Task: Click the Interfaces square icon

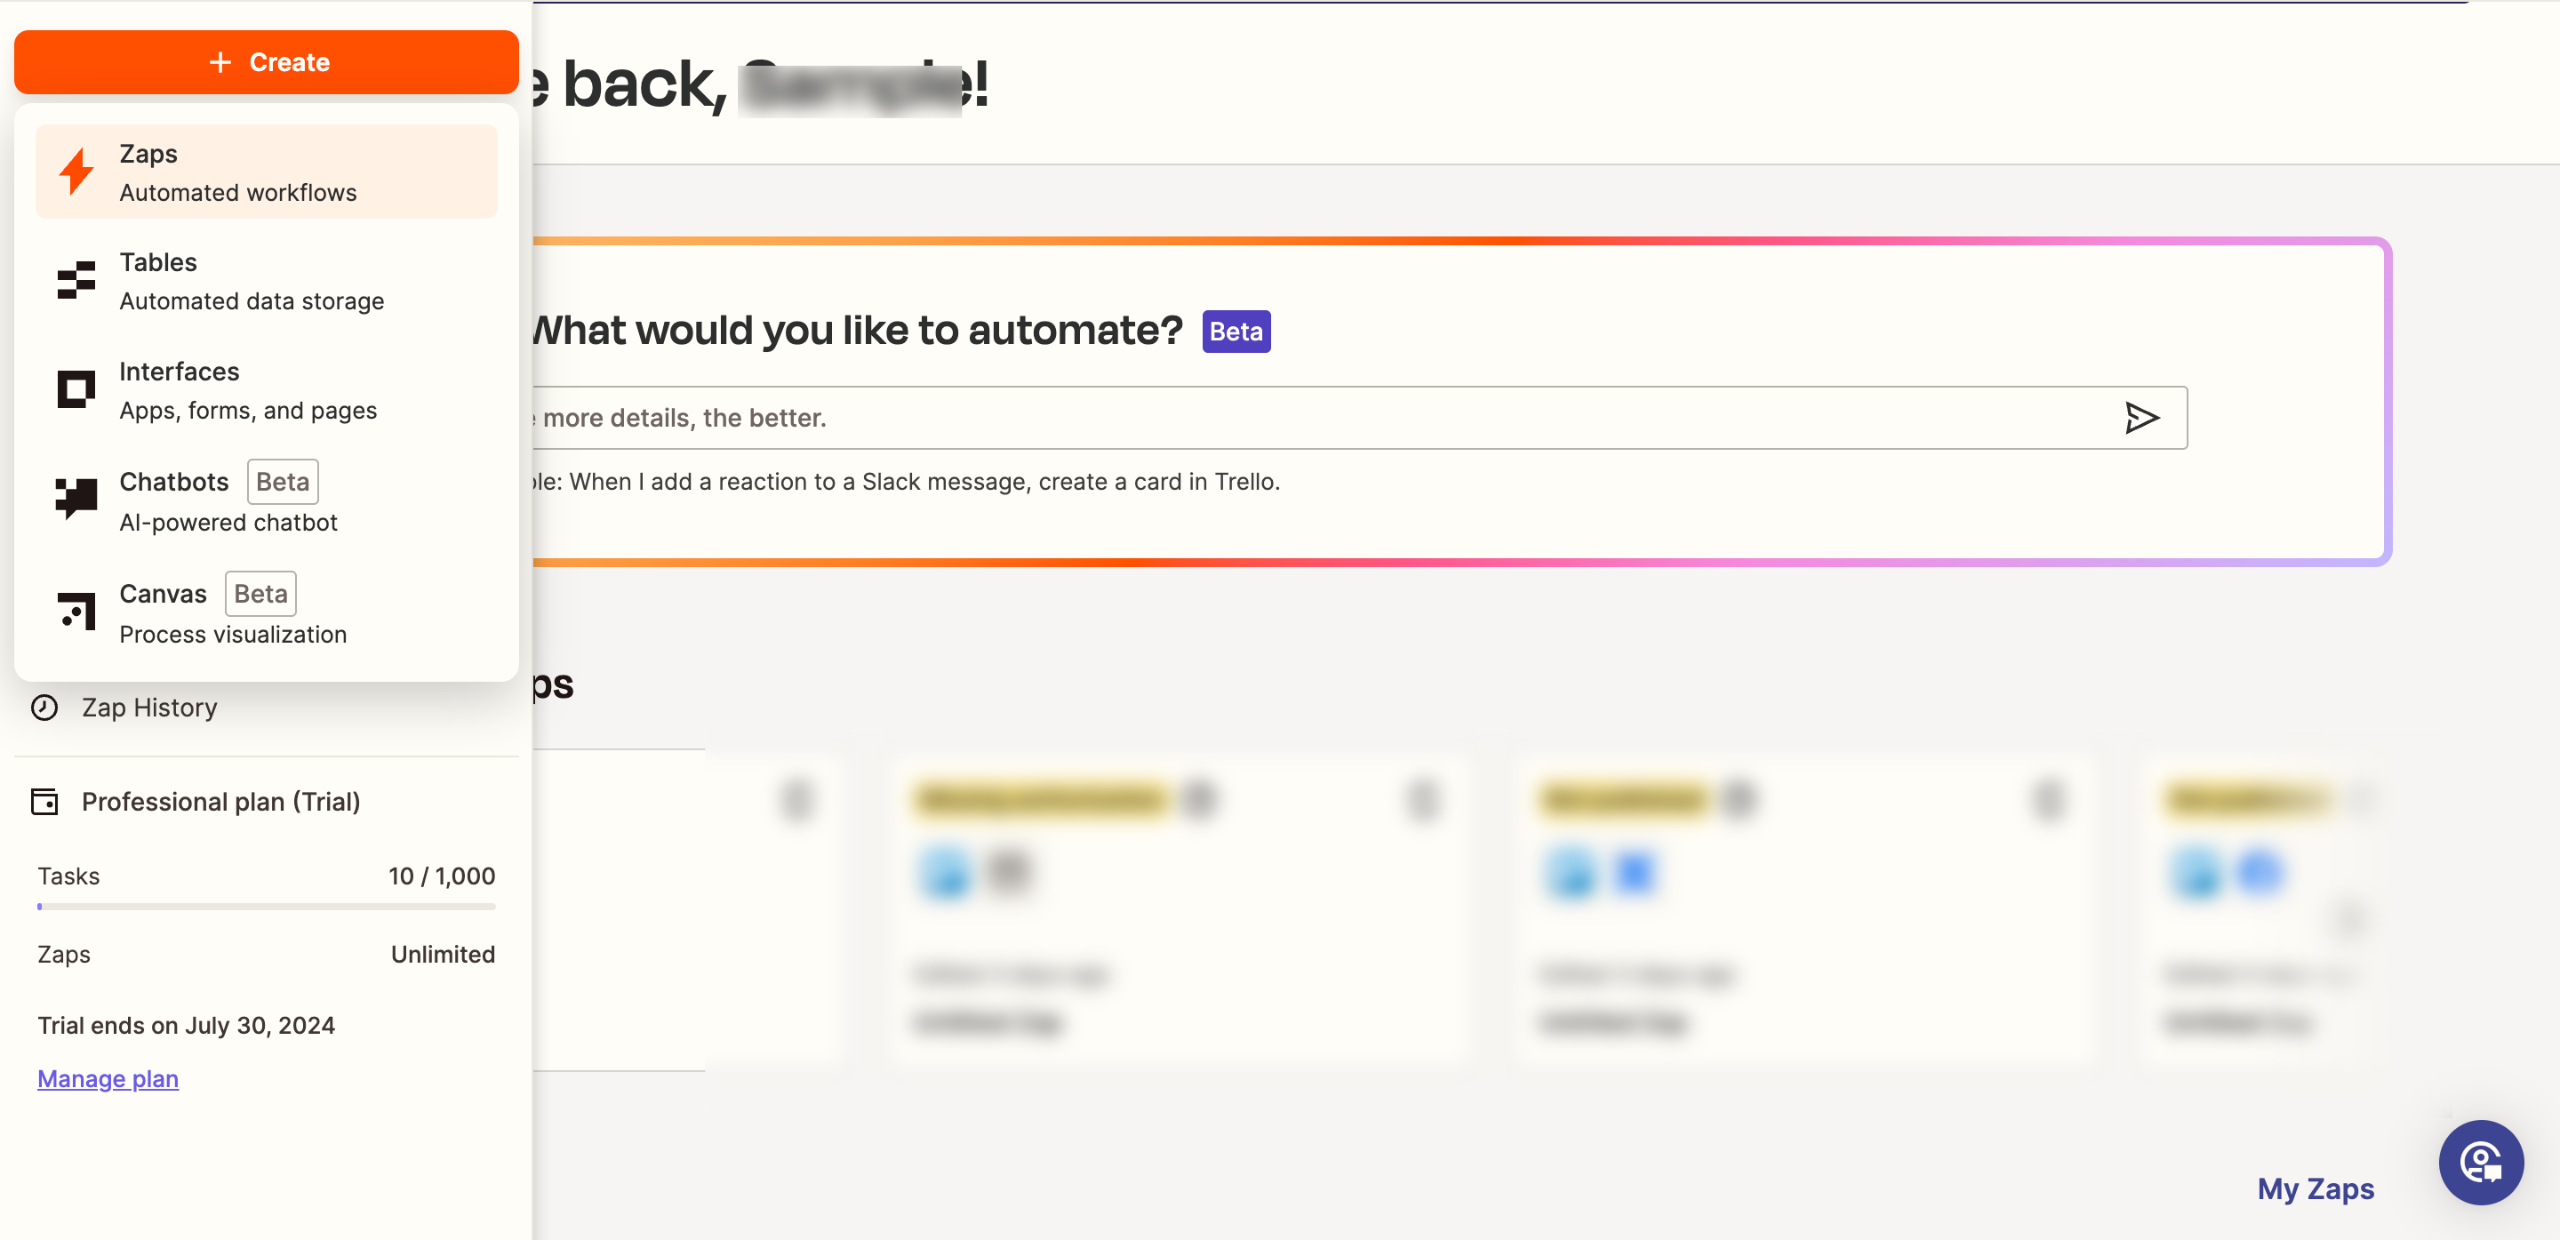Action: 76,390
